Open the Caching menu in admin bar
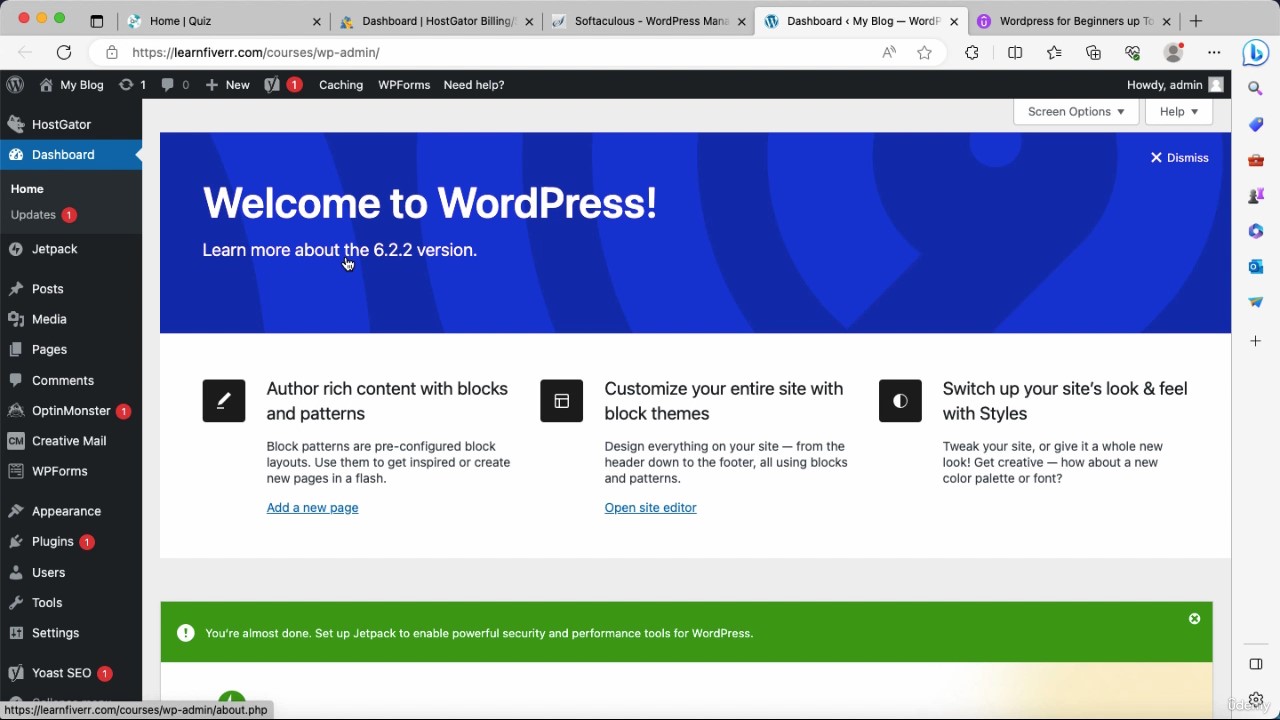This screenshot has height=720, width=1280. (x=341, y=85)
